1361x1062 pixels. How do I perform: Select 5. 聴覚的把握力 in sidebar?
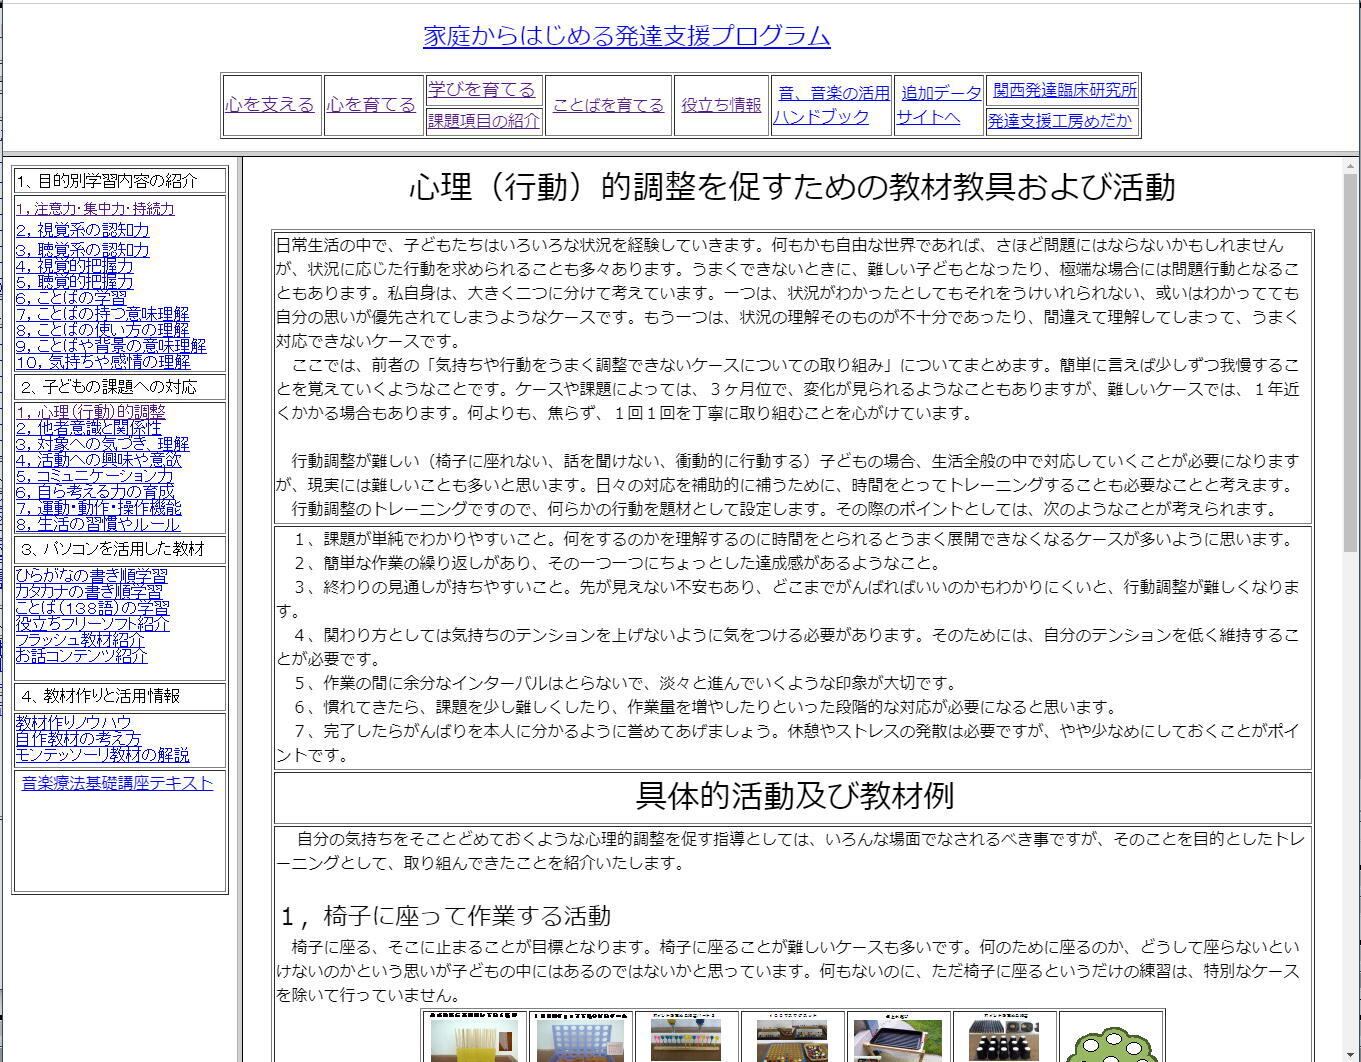pyautogui.click(x=74, y=282)
